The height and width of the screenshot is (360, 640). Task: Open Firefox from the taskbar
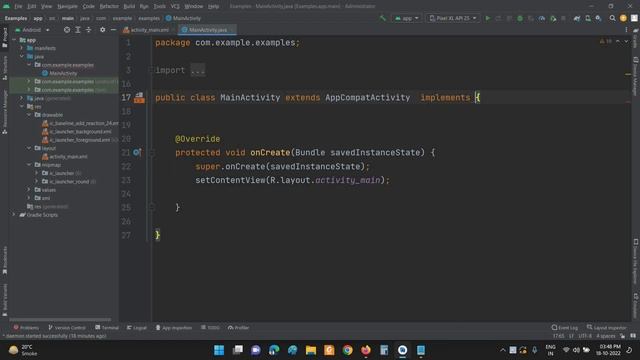[x=366, y=350]
